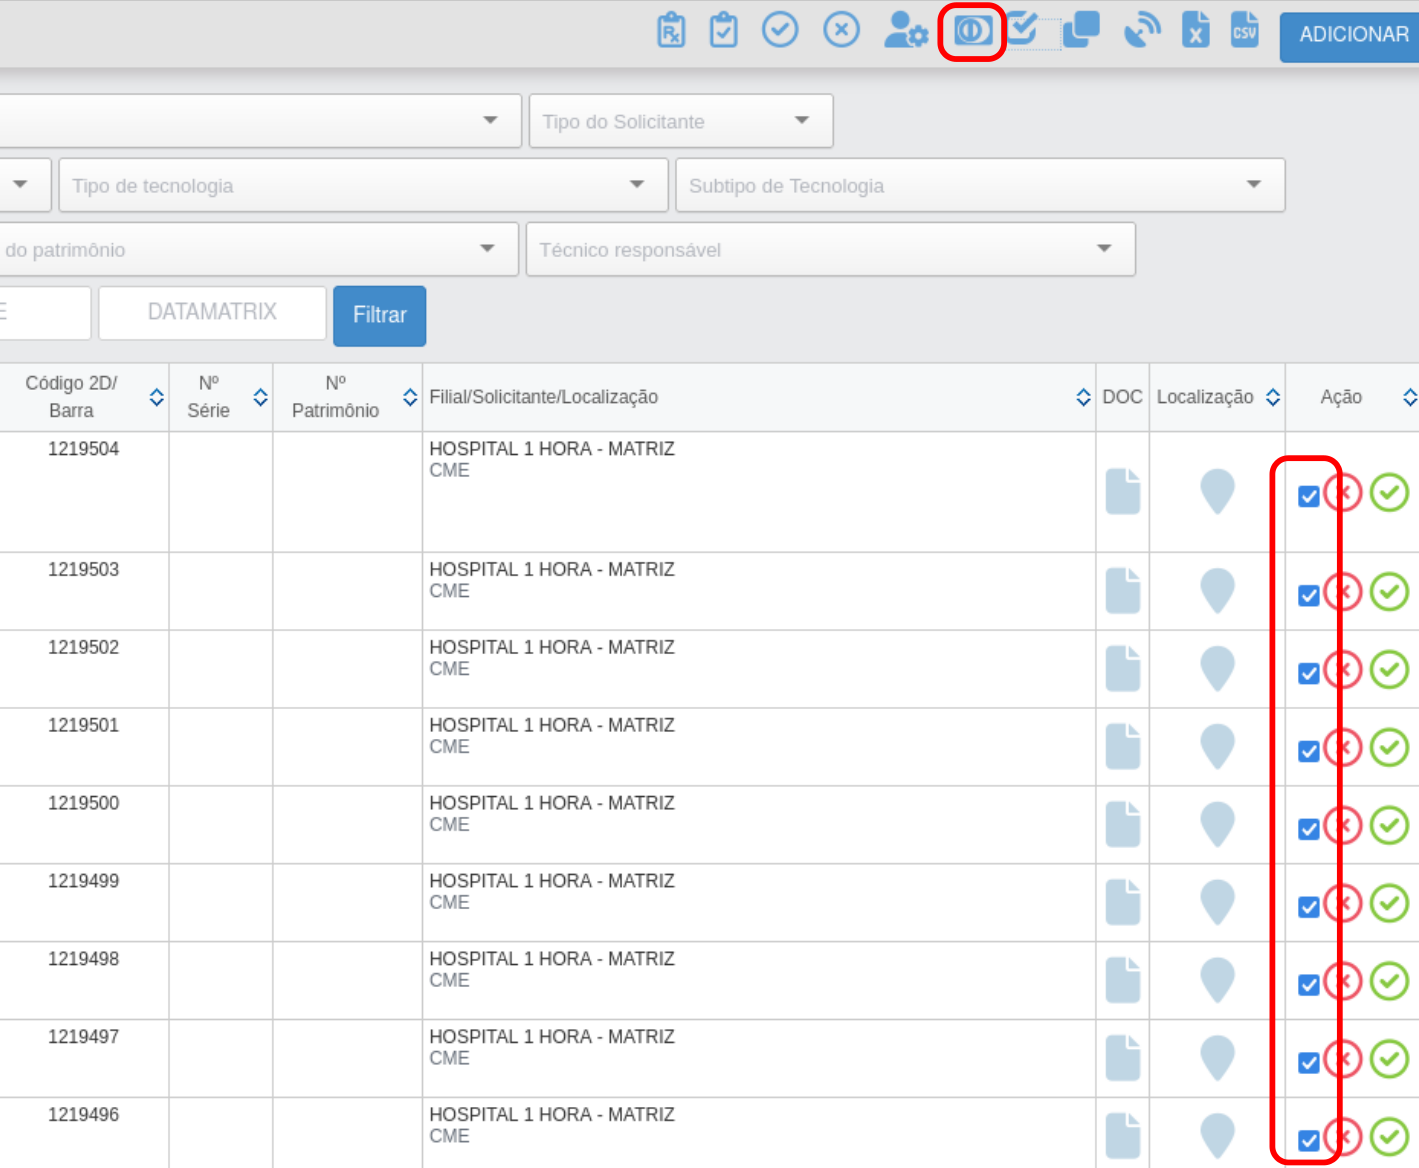Click green approve check for row 1219504
Screen dimensions: 1419x1168
[1389, 492]
